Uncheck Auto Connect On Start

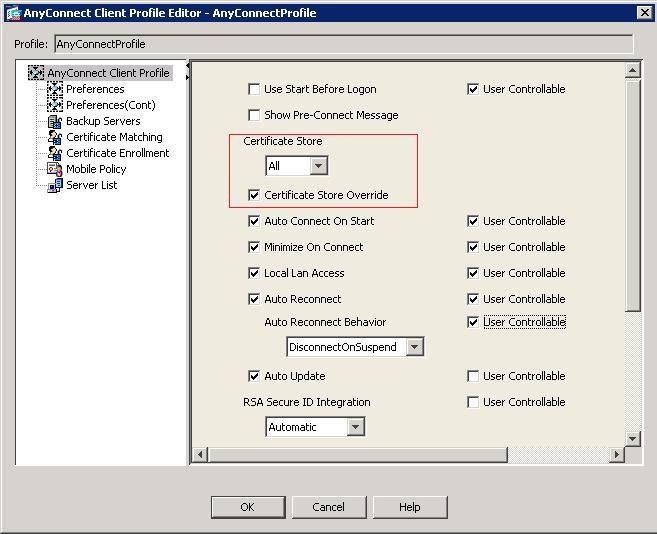pyautogui.click(x=254, y=221)
